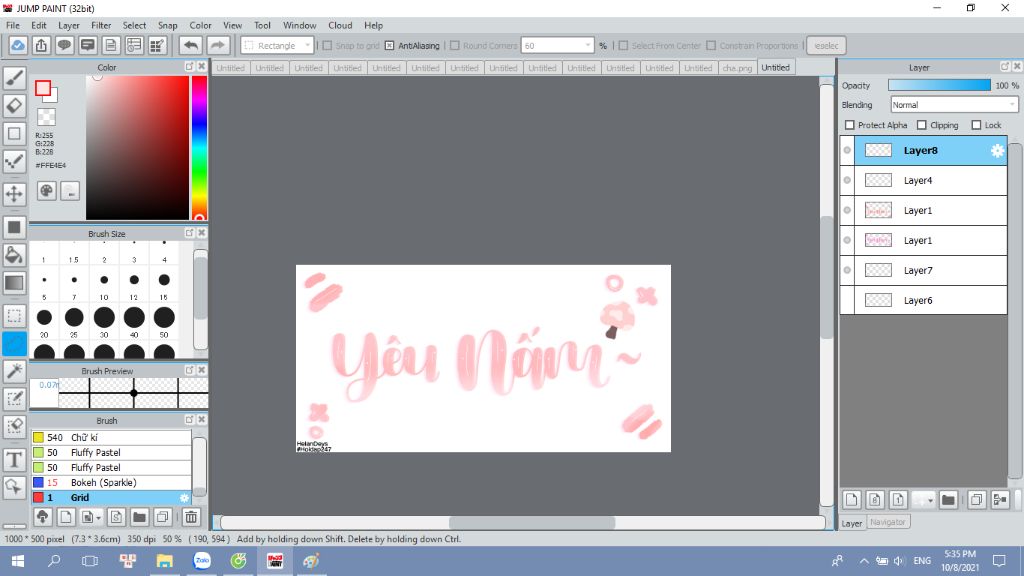This screenshot has height=576, width=1024.
Task: Add new layer in Layer panel
Action: (852, 500)
